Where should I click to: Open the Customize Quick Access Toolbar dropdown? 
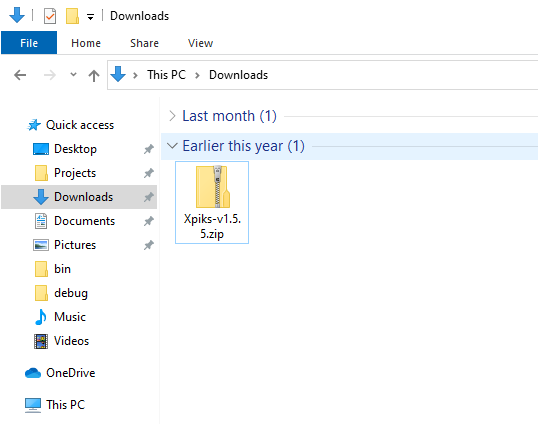[90, 16]
